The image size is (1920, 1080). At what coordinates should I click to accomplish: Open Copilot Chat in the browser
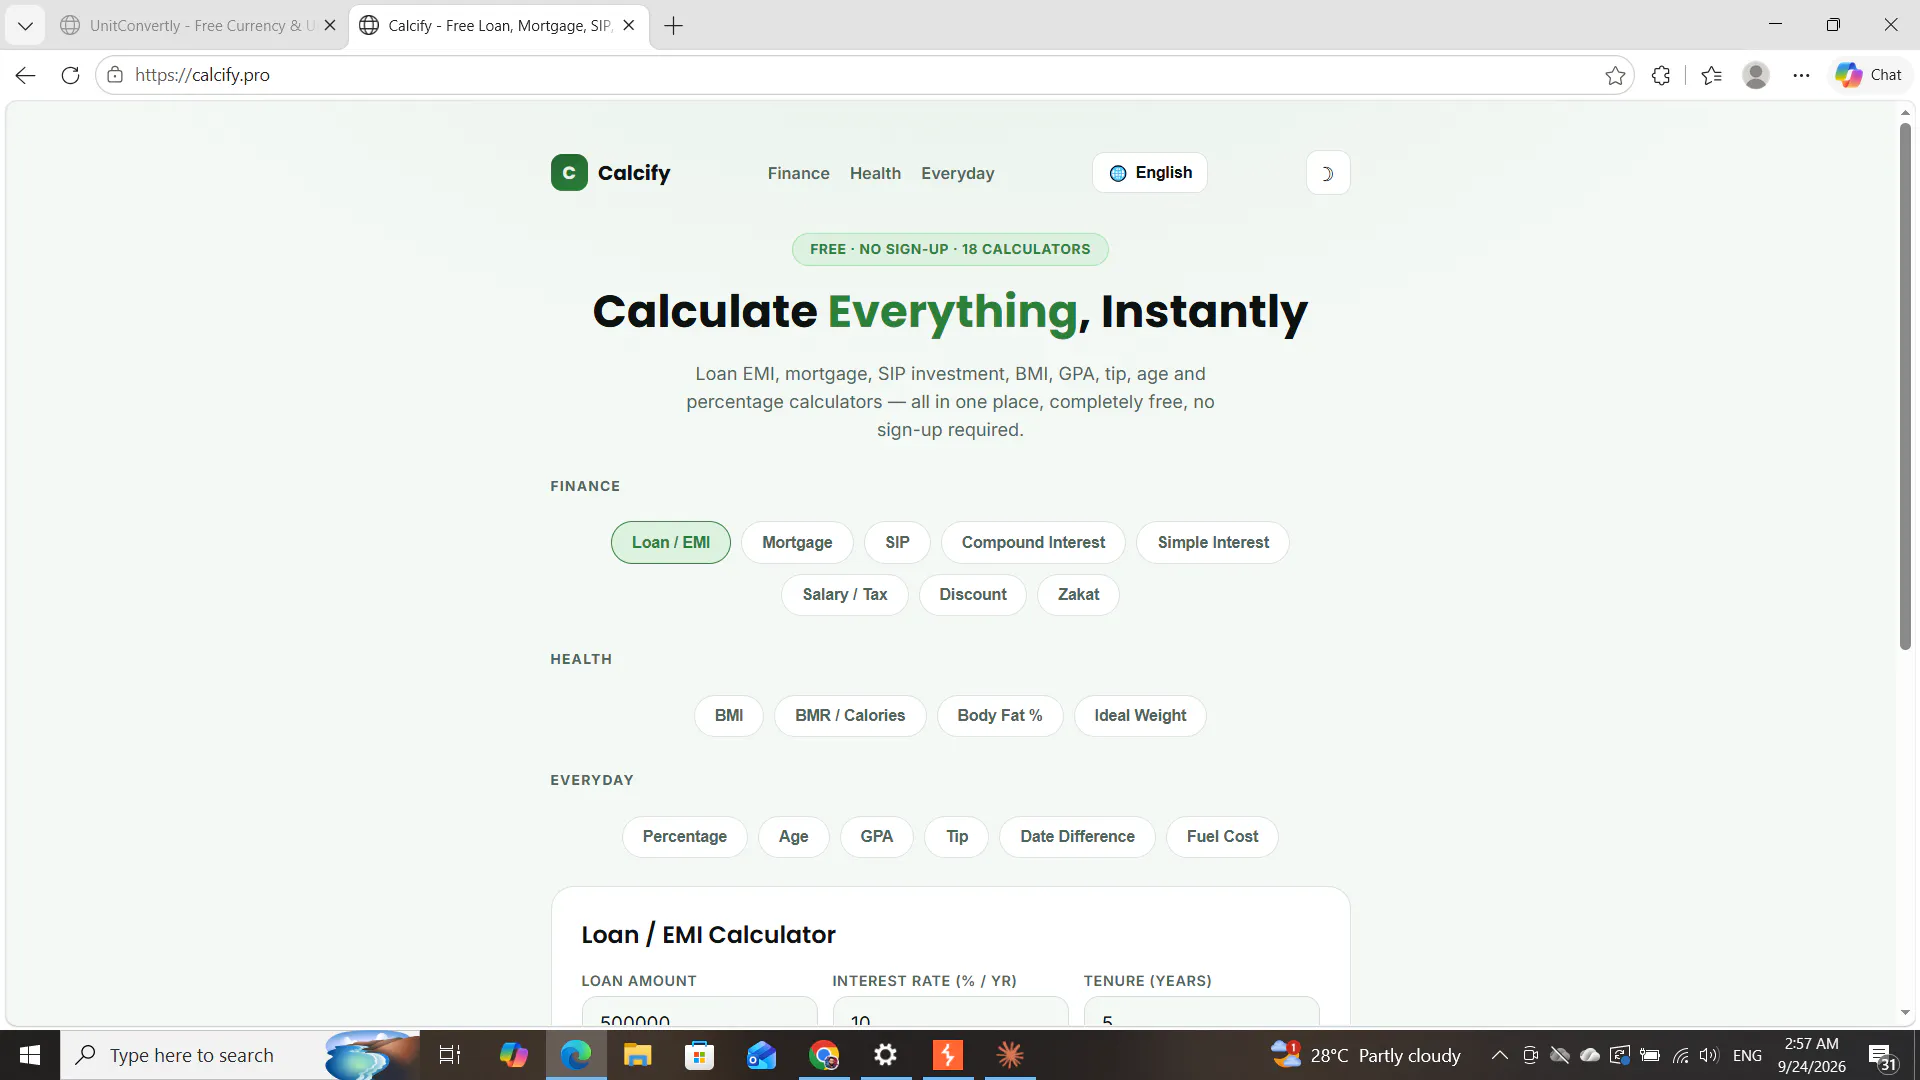1869,75
